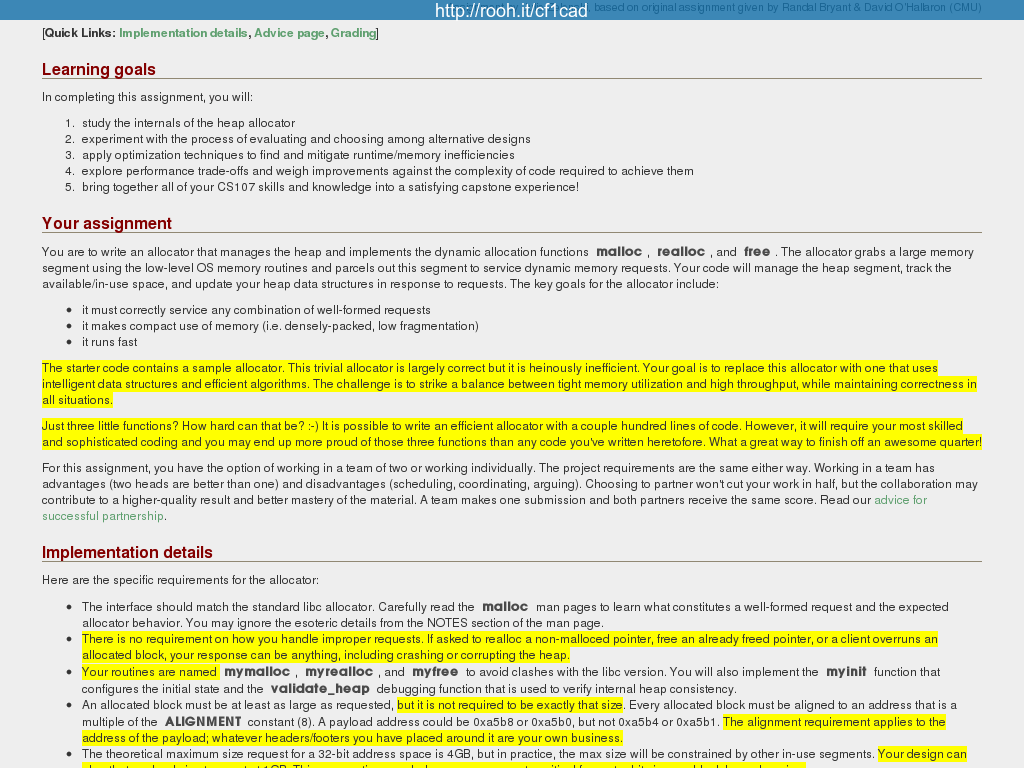Click the bold myfree function name
Image resolution: width=1024 pixels, height=768 pixels.
click(435, 672)
